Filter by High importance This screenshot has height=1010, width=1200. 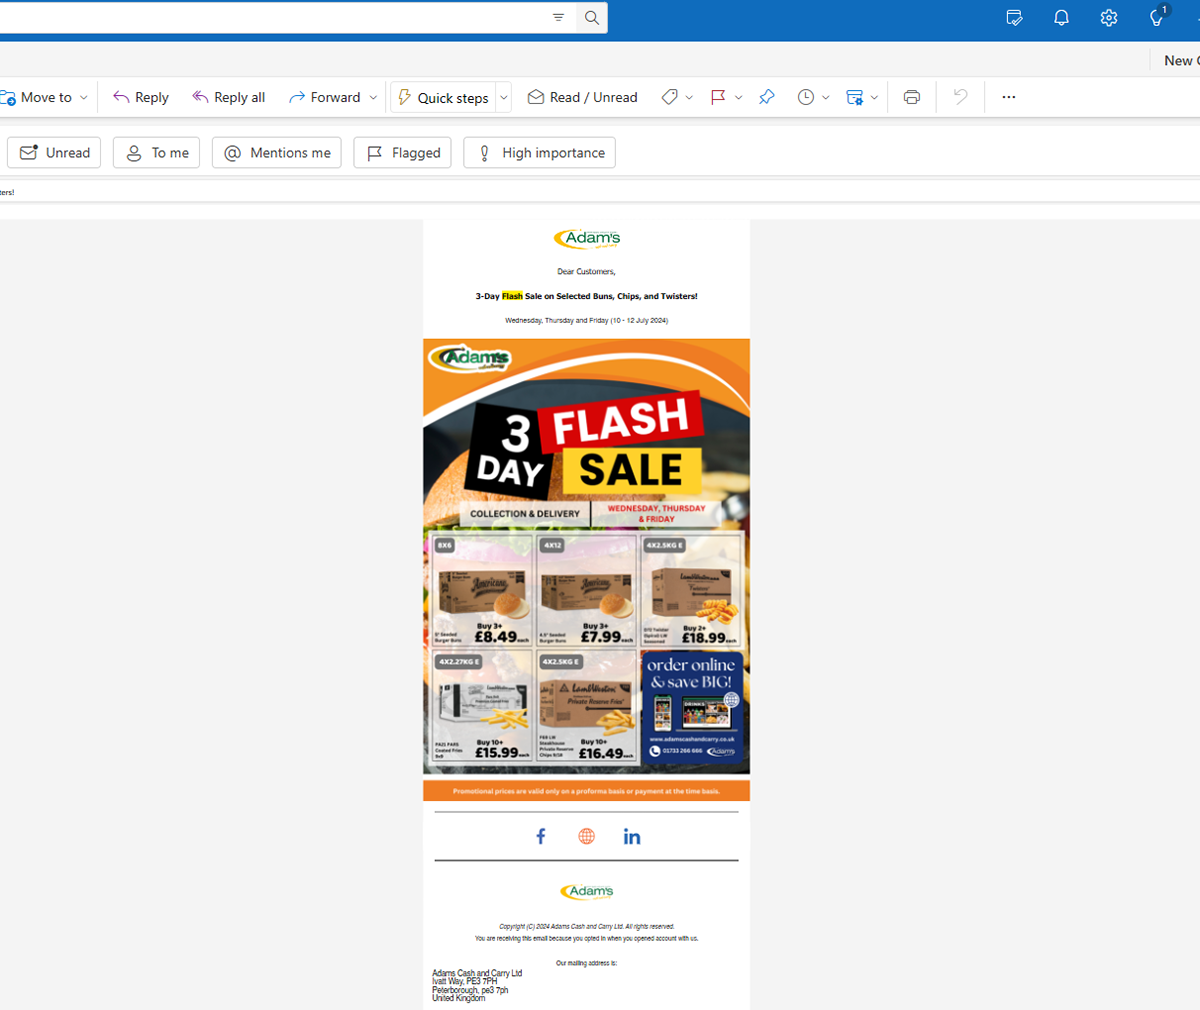539,153
